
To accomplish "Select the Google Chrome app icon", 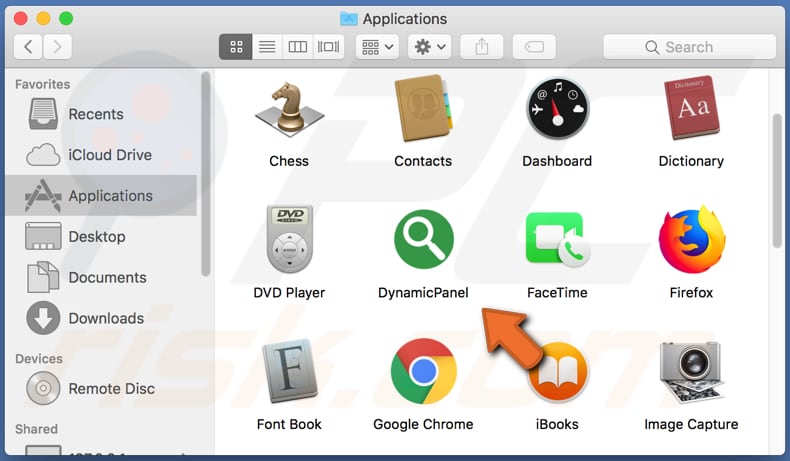I will pos(424,371).
